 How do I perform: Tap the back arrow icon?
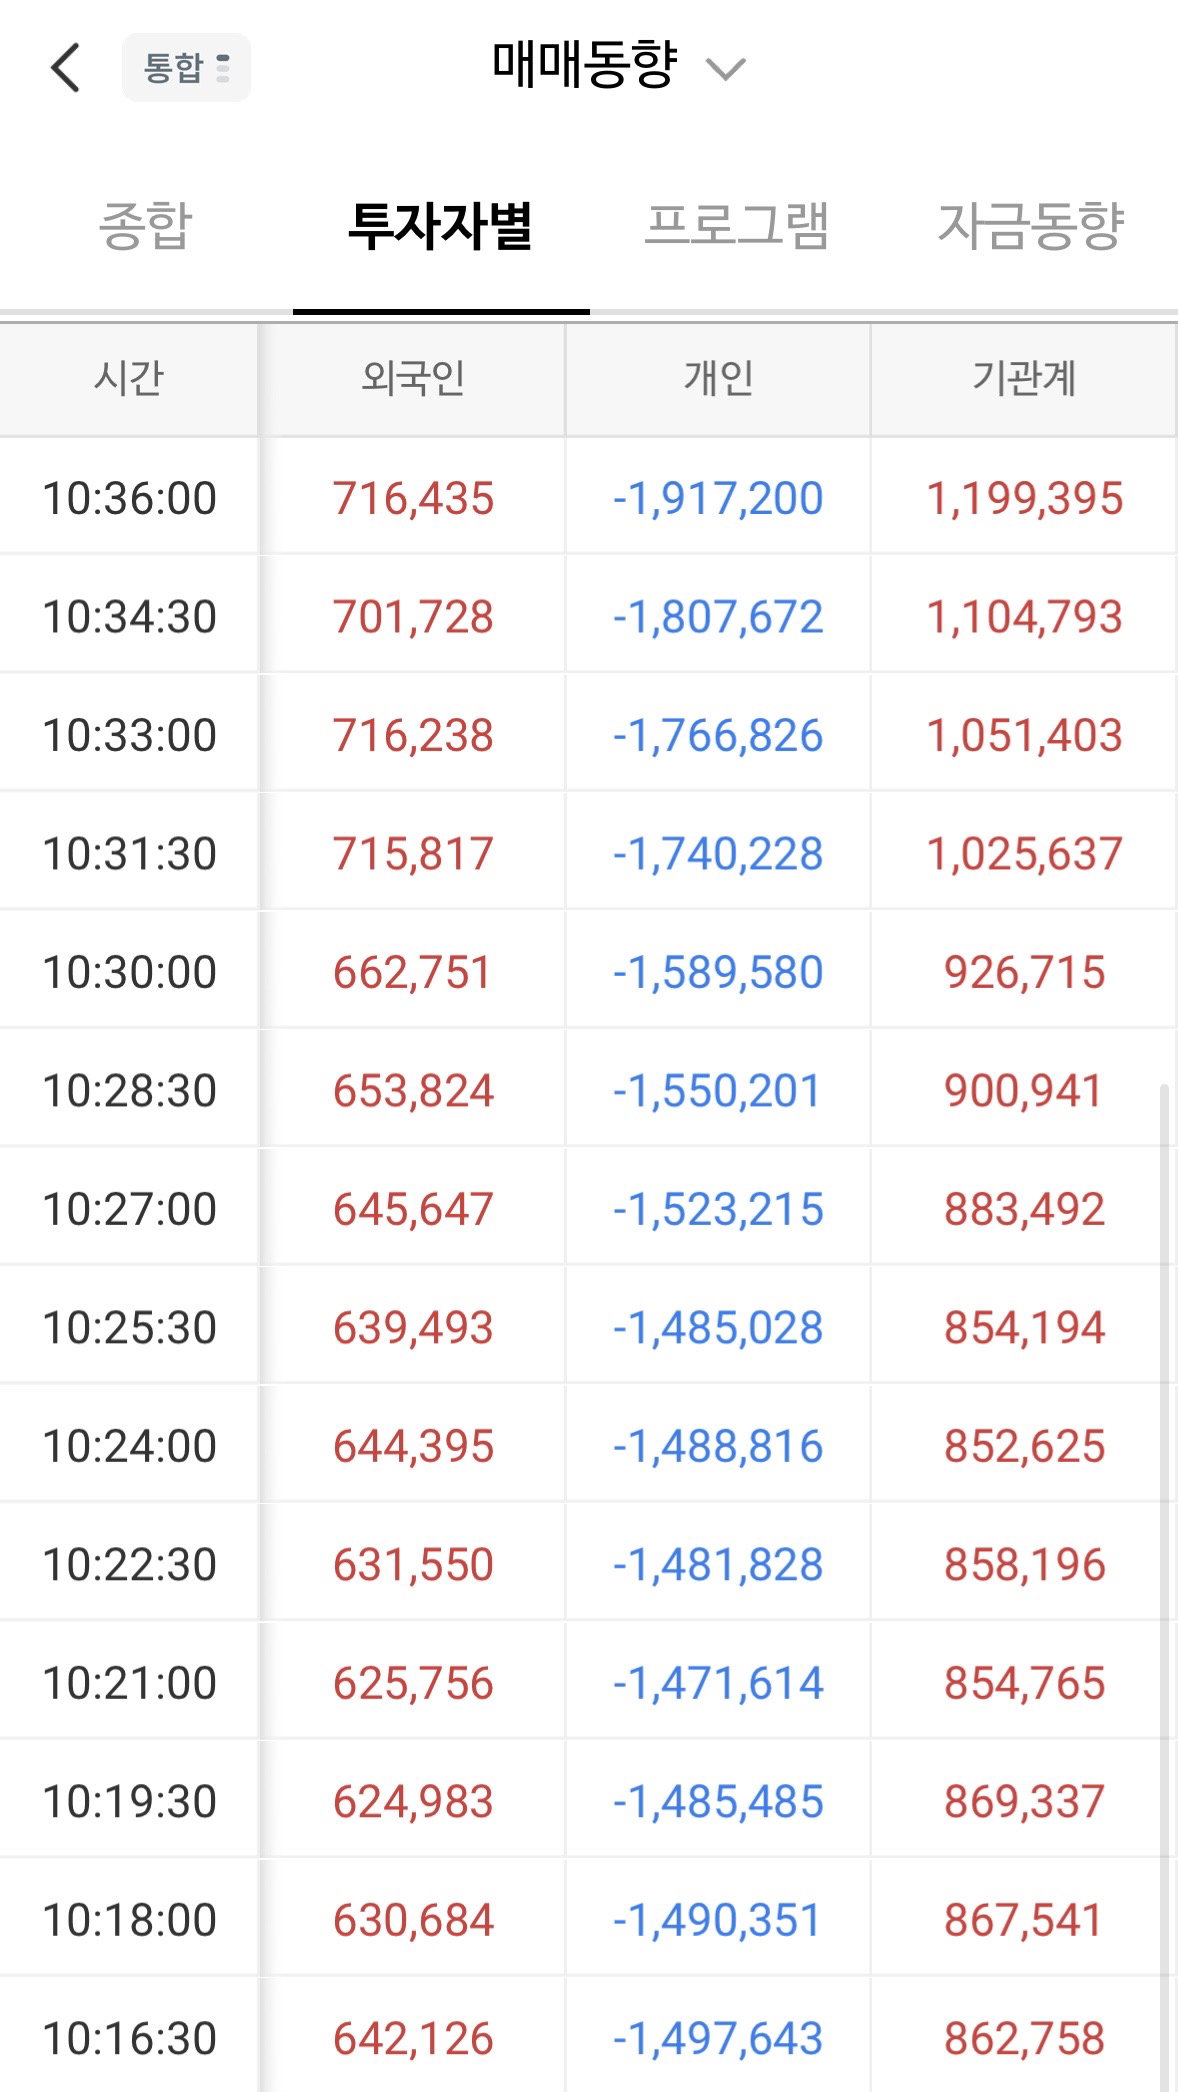pyautogui.click(x=66, y=68)
